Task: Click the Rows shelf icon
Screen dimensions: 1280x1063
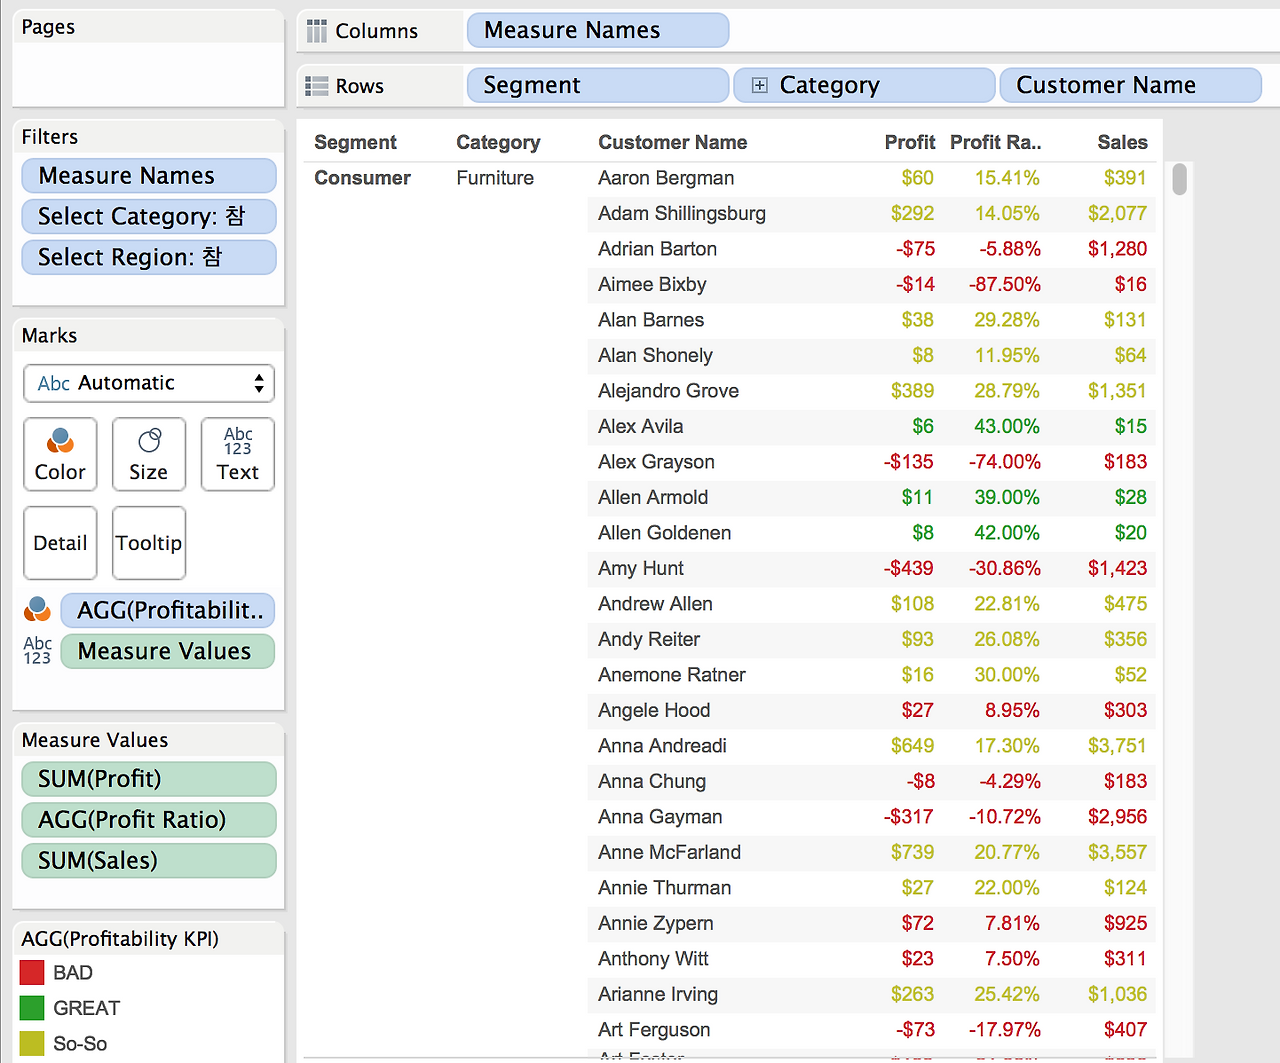Action: tap(317, 86)
